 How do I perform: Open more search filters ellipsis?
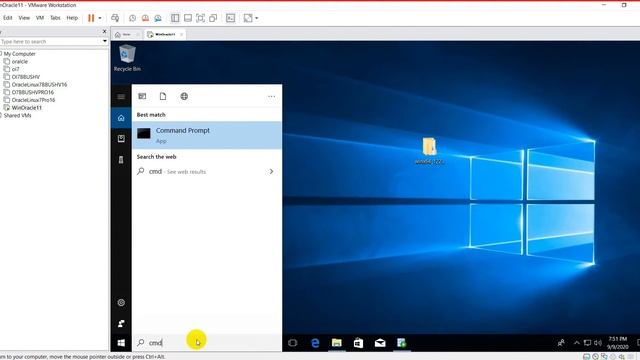point(271,96)
